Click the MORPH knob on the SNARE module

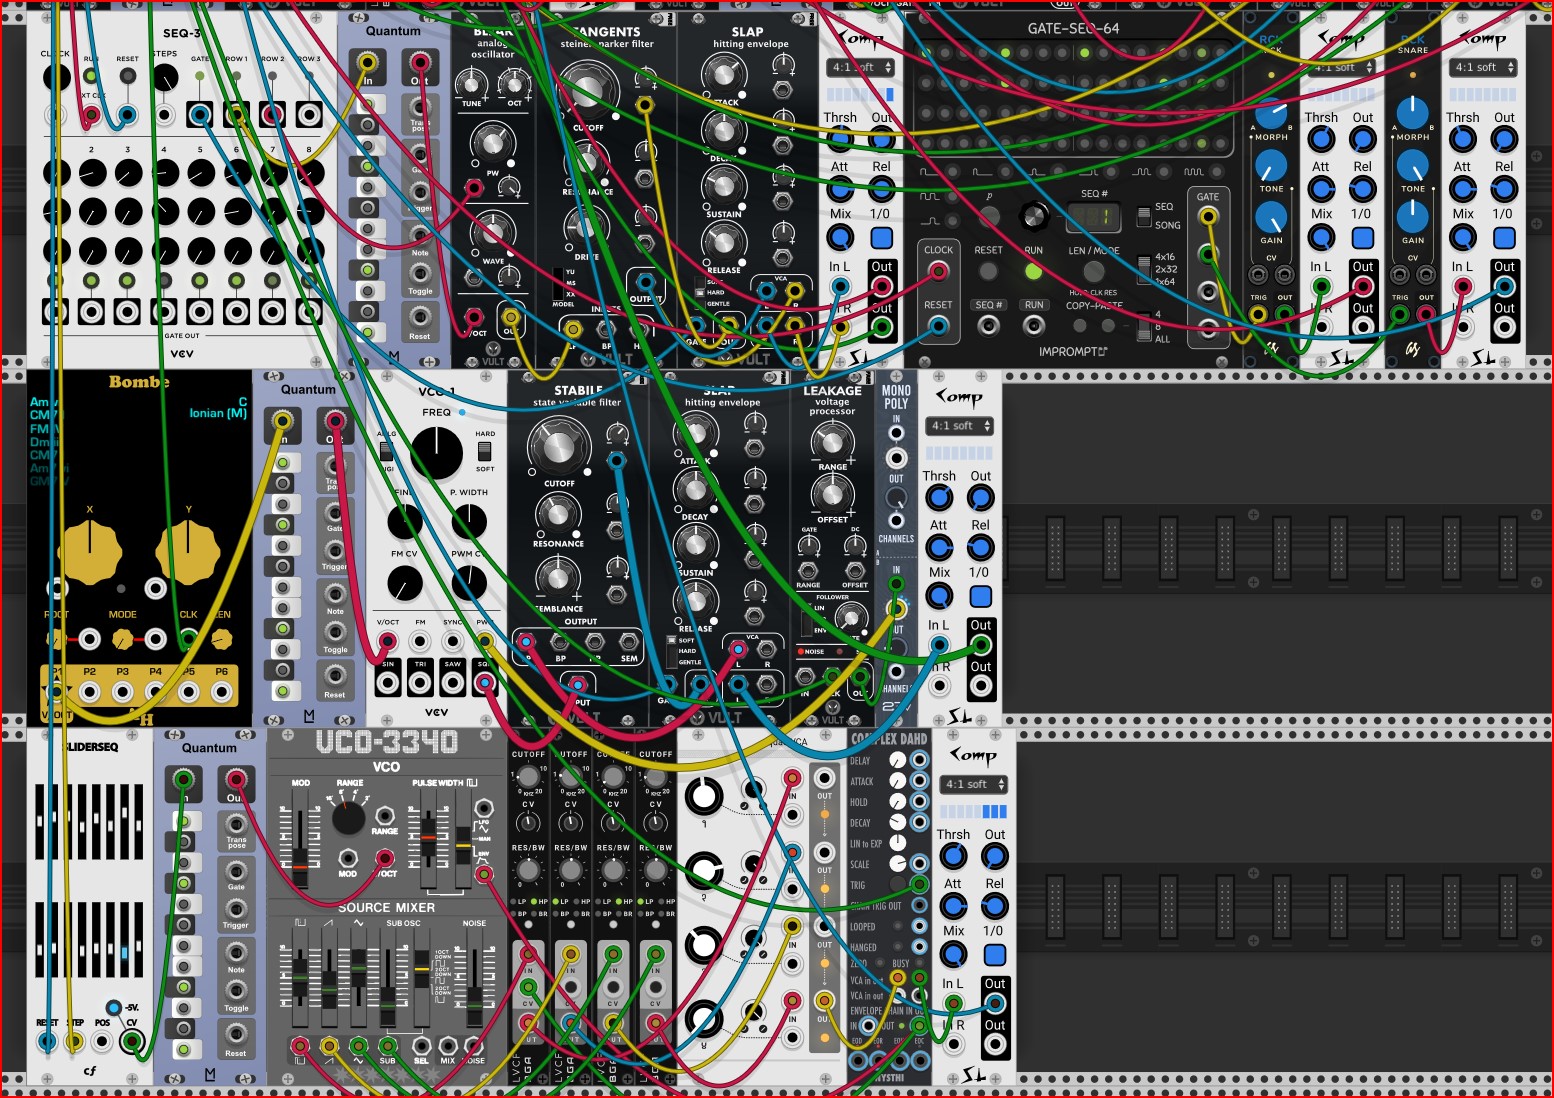1412,112
